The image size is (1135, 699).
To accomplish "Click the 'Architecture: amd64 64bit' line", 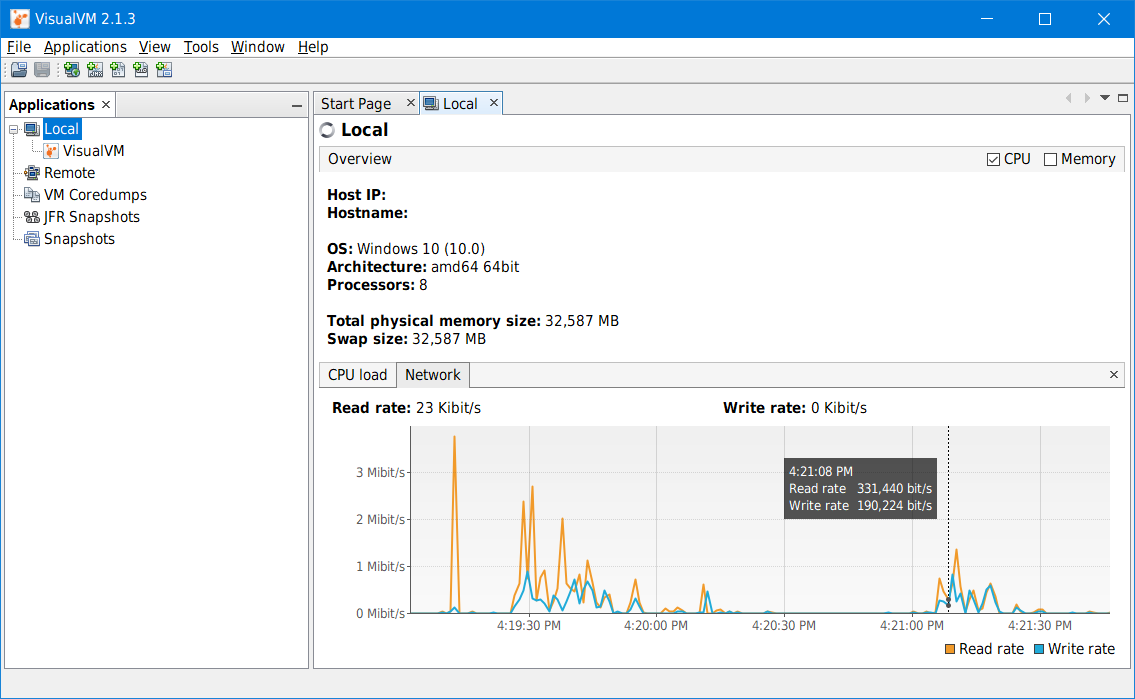I will tap(423, 267).
